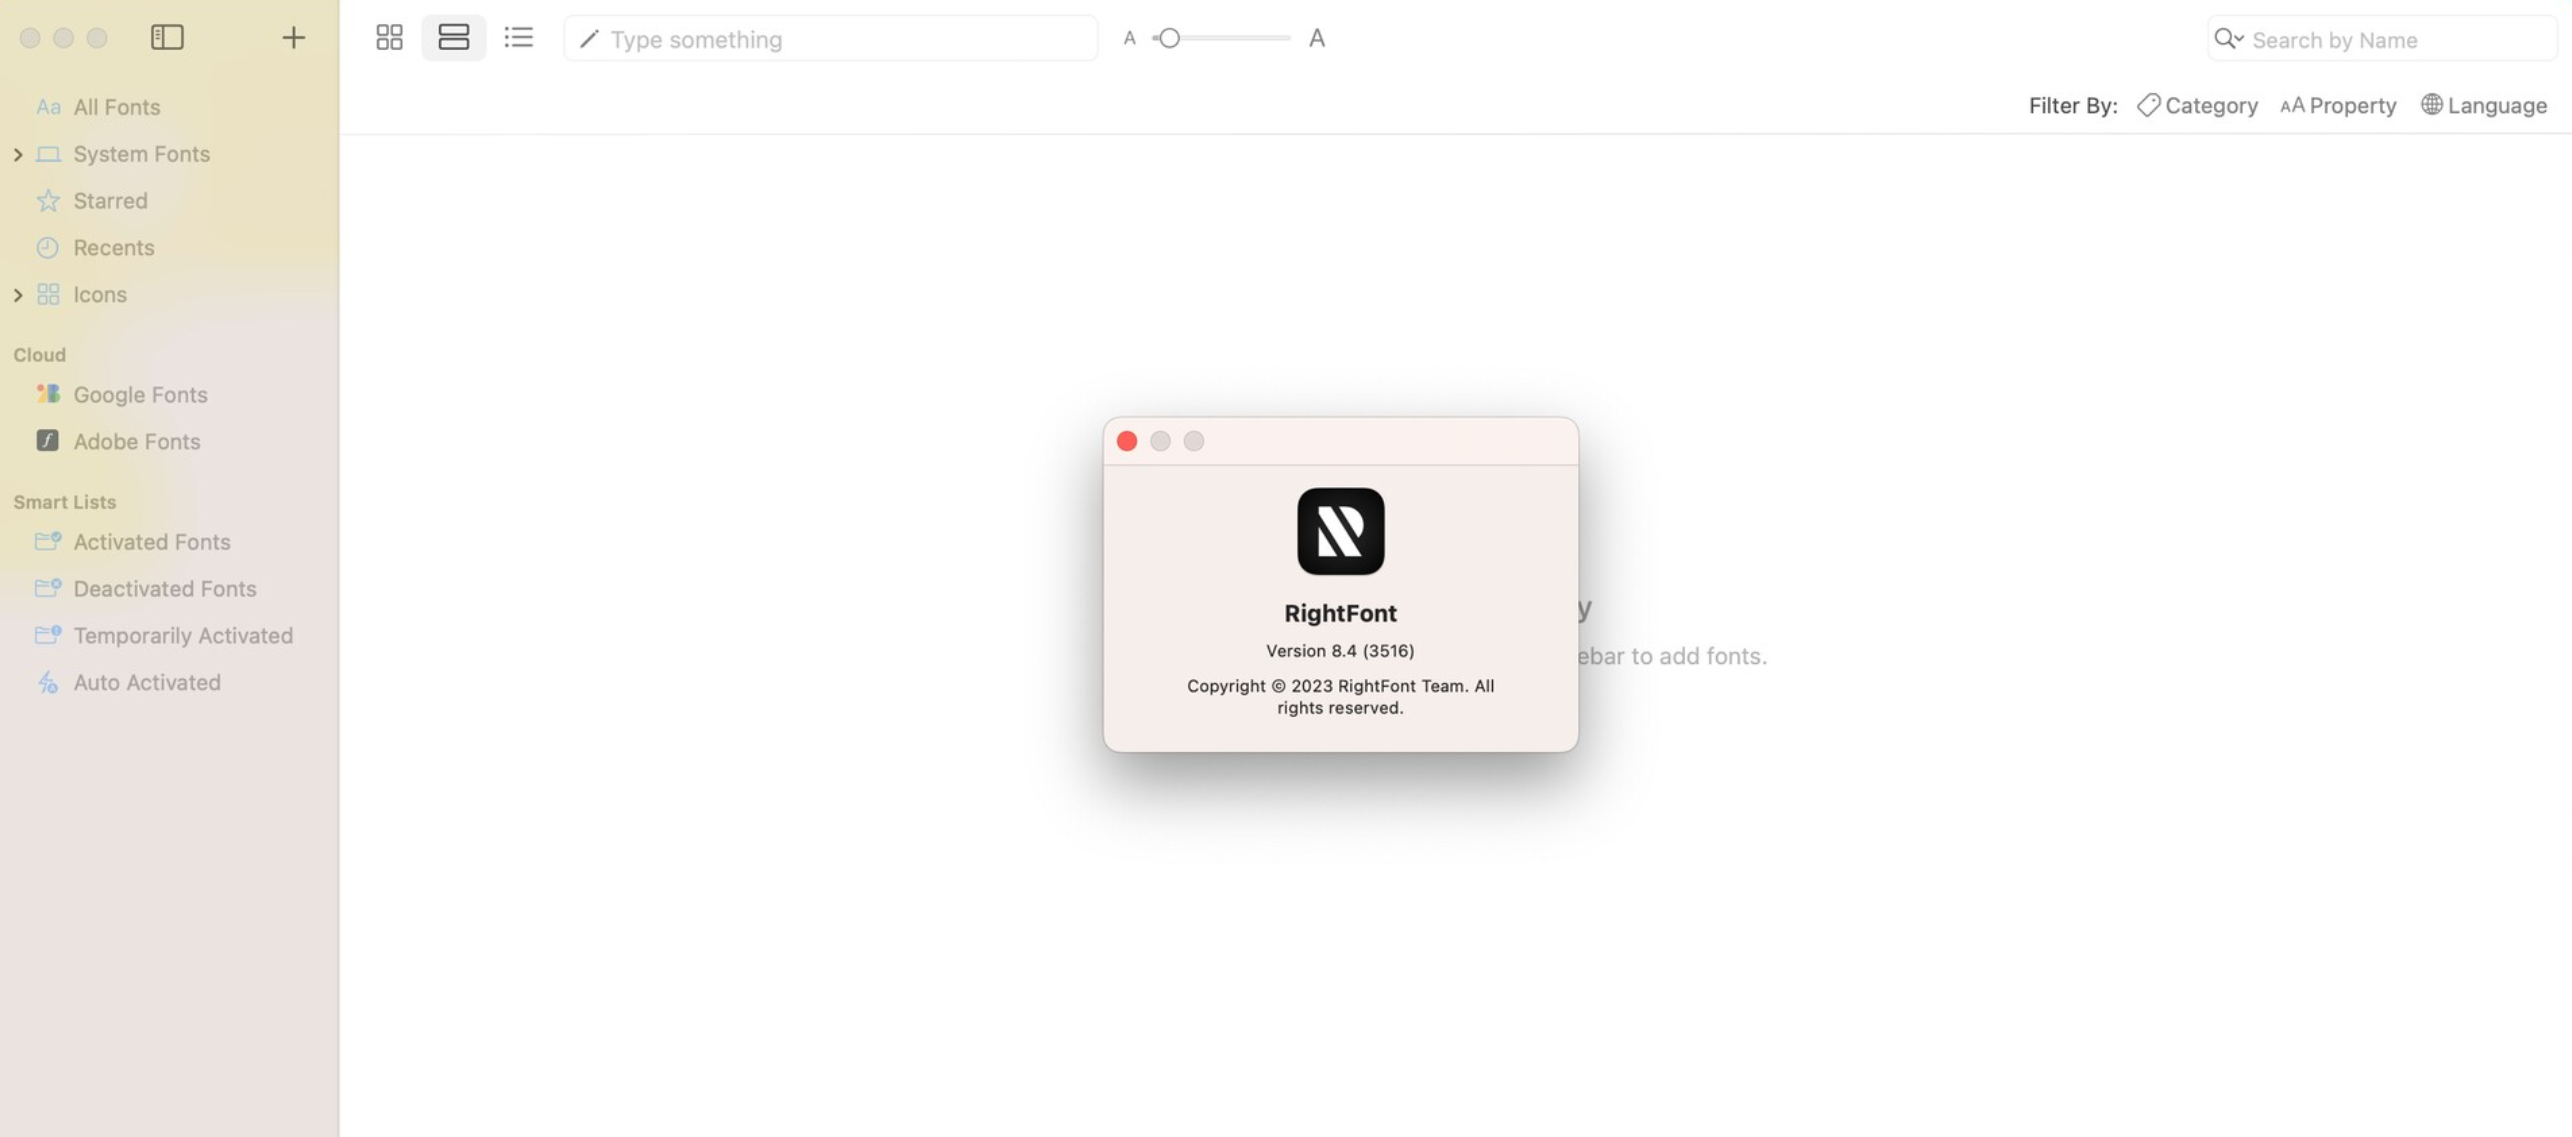Screen dimensions: 2572x1137
Task: Click the small A size icon
Action: [1129, 38]
